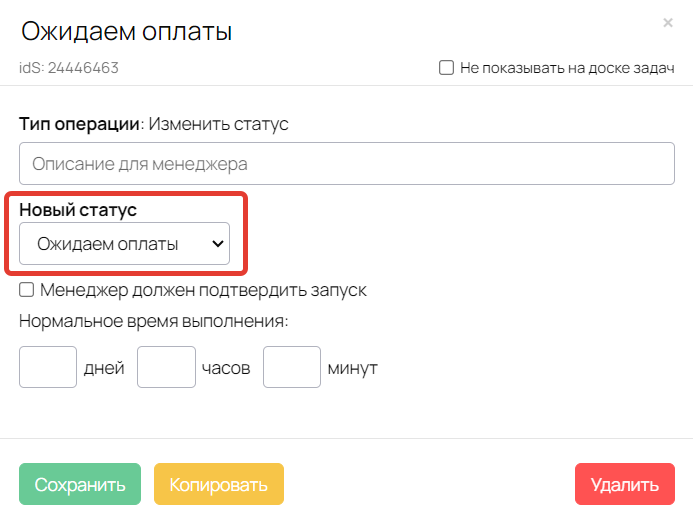This screenshot has height=523, width=693.
Task: Click the yellow 'Копировать' button
Action: (219, 484)
